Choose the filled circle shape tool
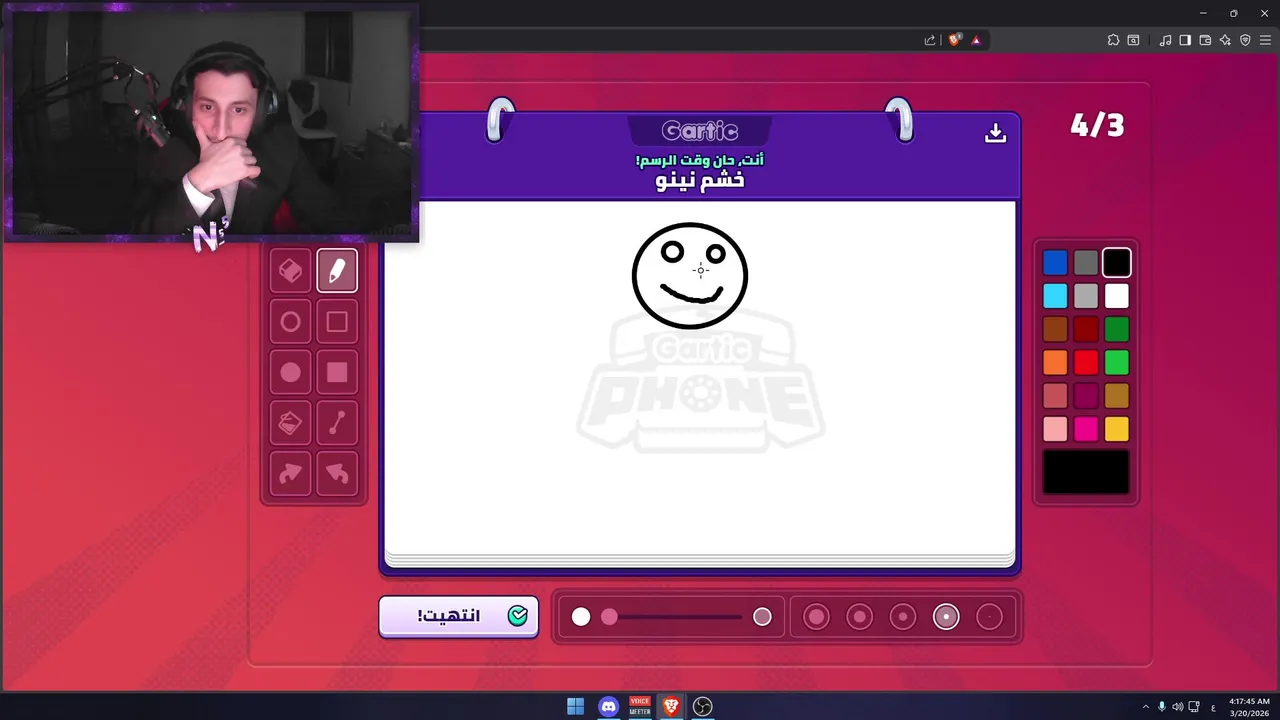1280x720 pixels. coord(290,372)
